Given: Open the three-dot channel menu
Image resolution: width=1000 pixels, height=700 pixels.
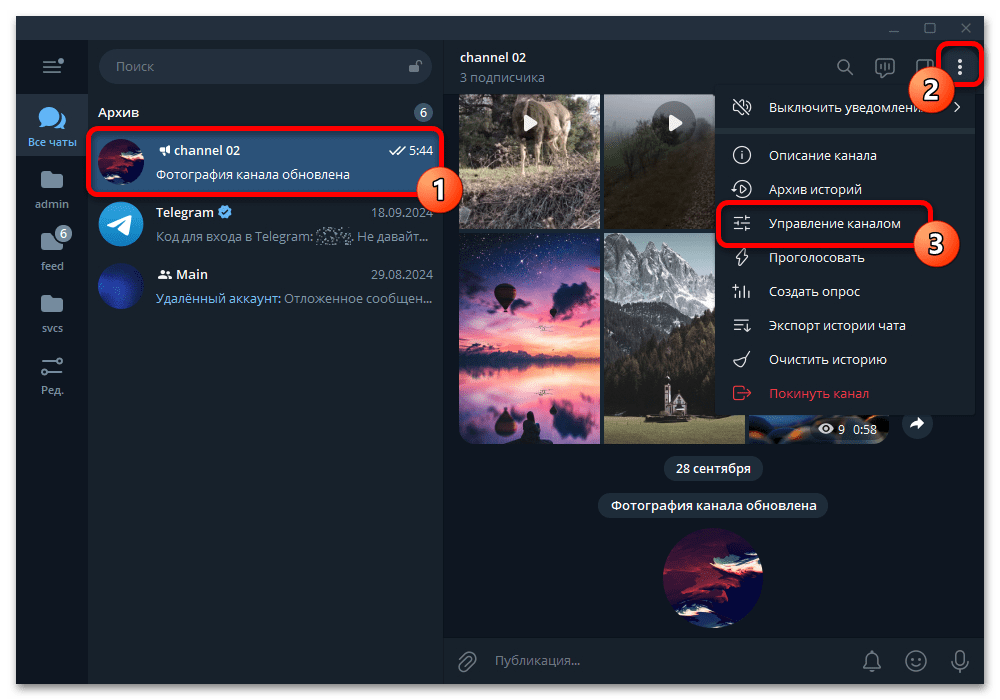Looking at the screenshot, I should point(959,66).
